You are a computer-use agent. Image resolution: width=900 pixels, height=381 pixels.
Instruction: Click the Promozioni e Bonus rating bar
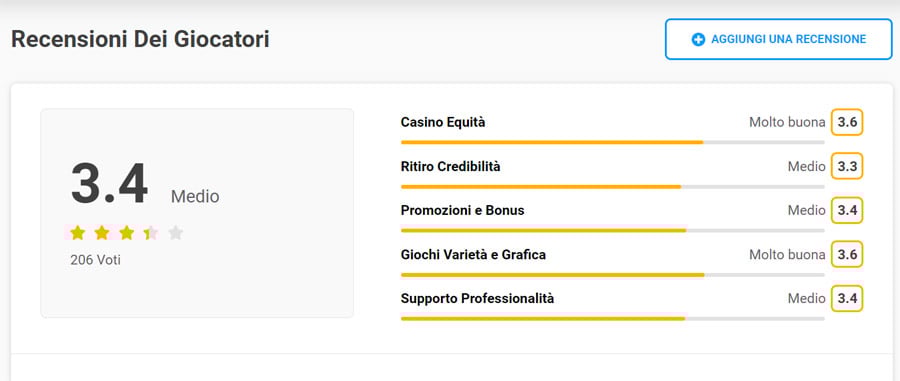(612, 230)
